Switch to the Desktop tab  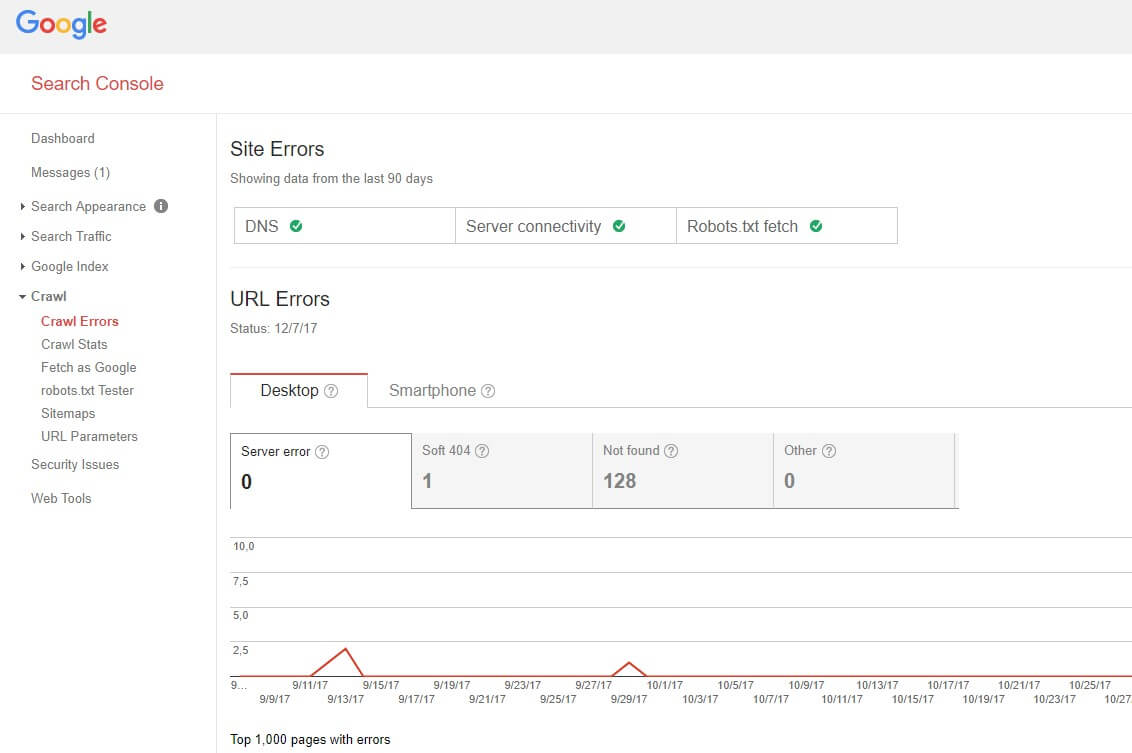[x=299, y=391]
